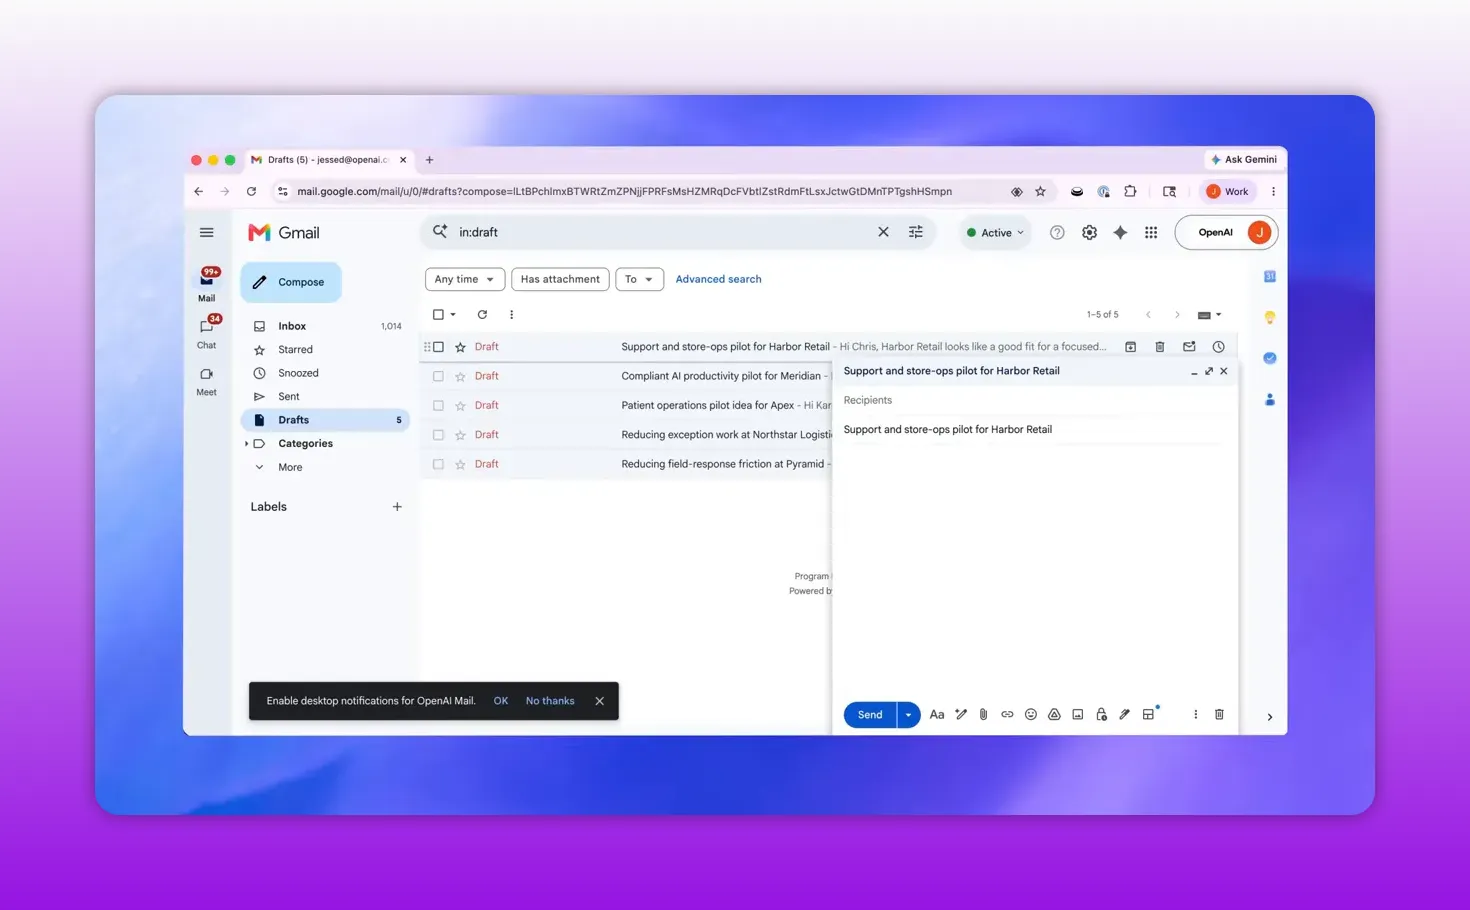Open Chat from the left rail
The height and width of the screenshot is (910, 1470).
207,332
